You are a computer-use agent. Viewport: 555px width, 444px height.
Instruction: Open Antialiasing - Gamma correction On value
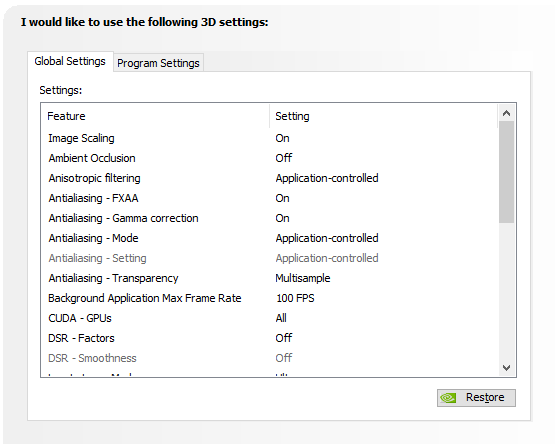(x=282, y=218)
